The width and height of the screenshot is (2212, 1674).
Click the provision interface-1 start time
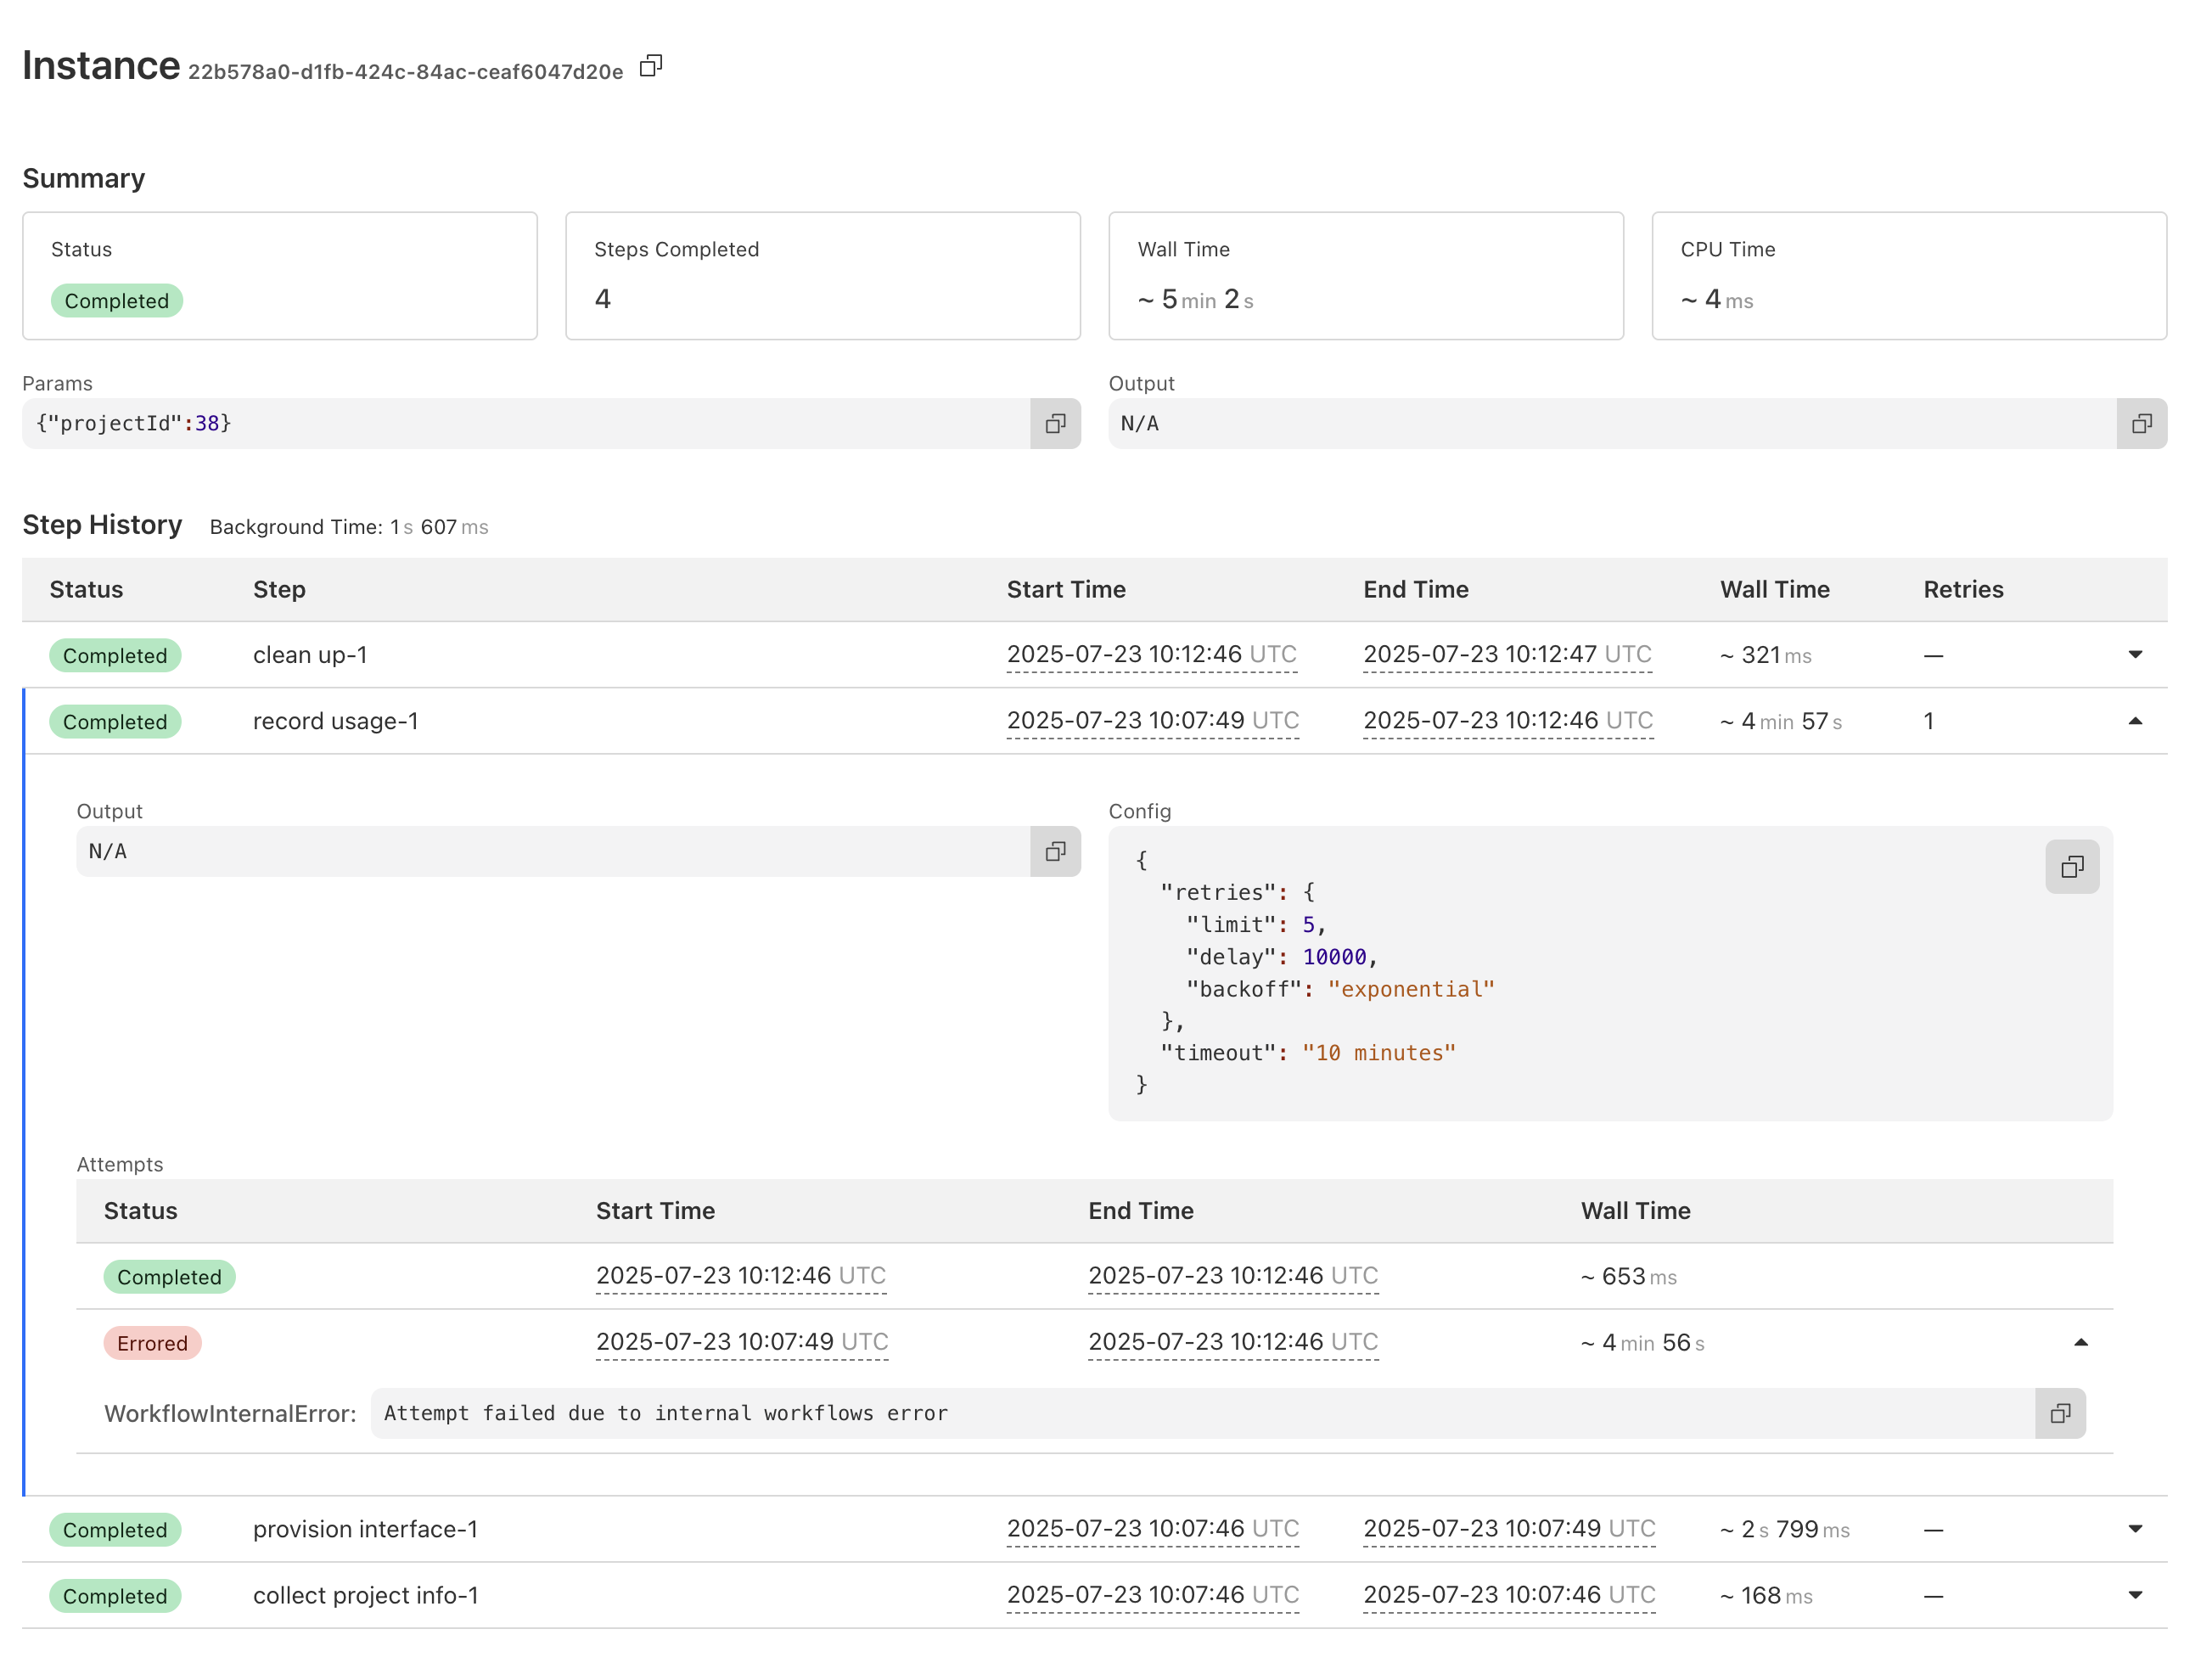coord(1152,1529)
